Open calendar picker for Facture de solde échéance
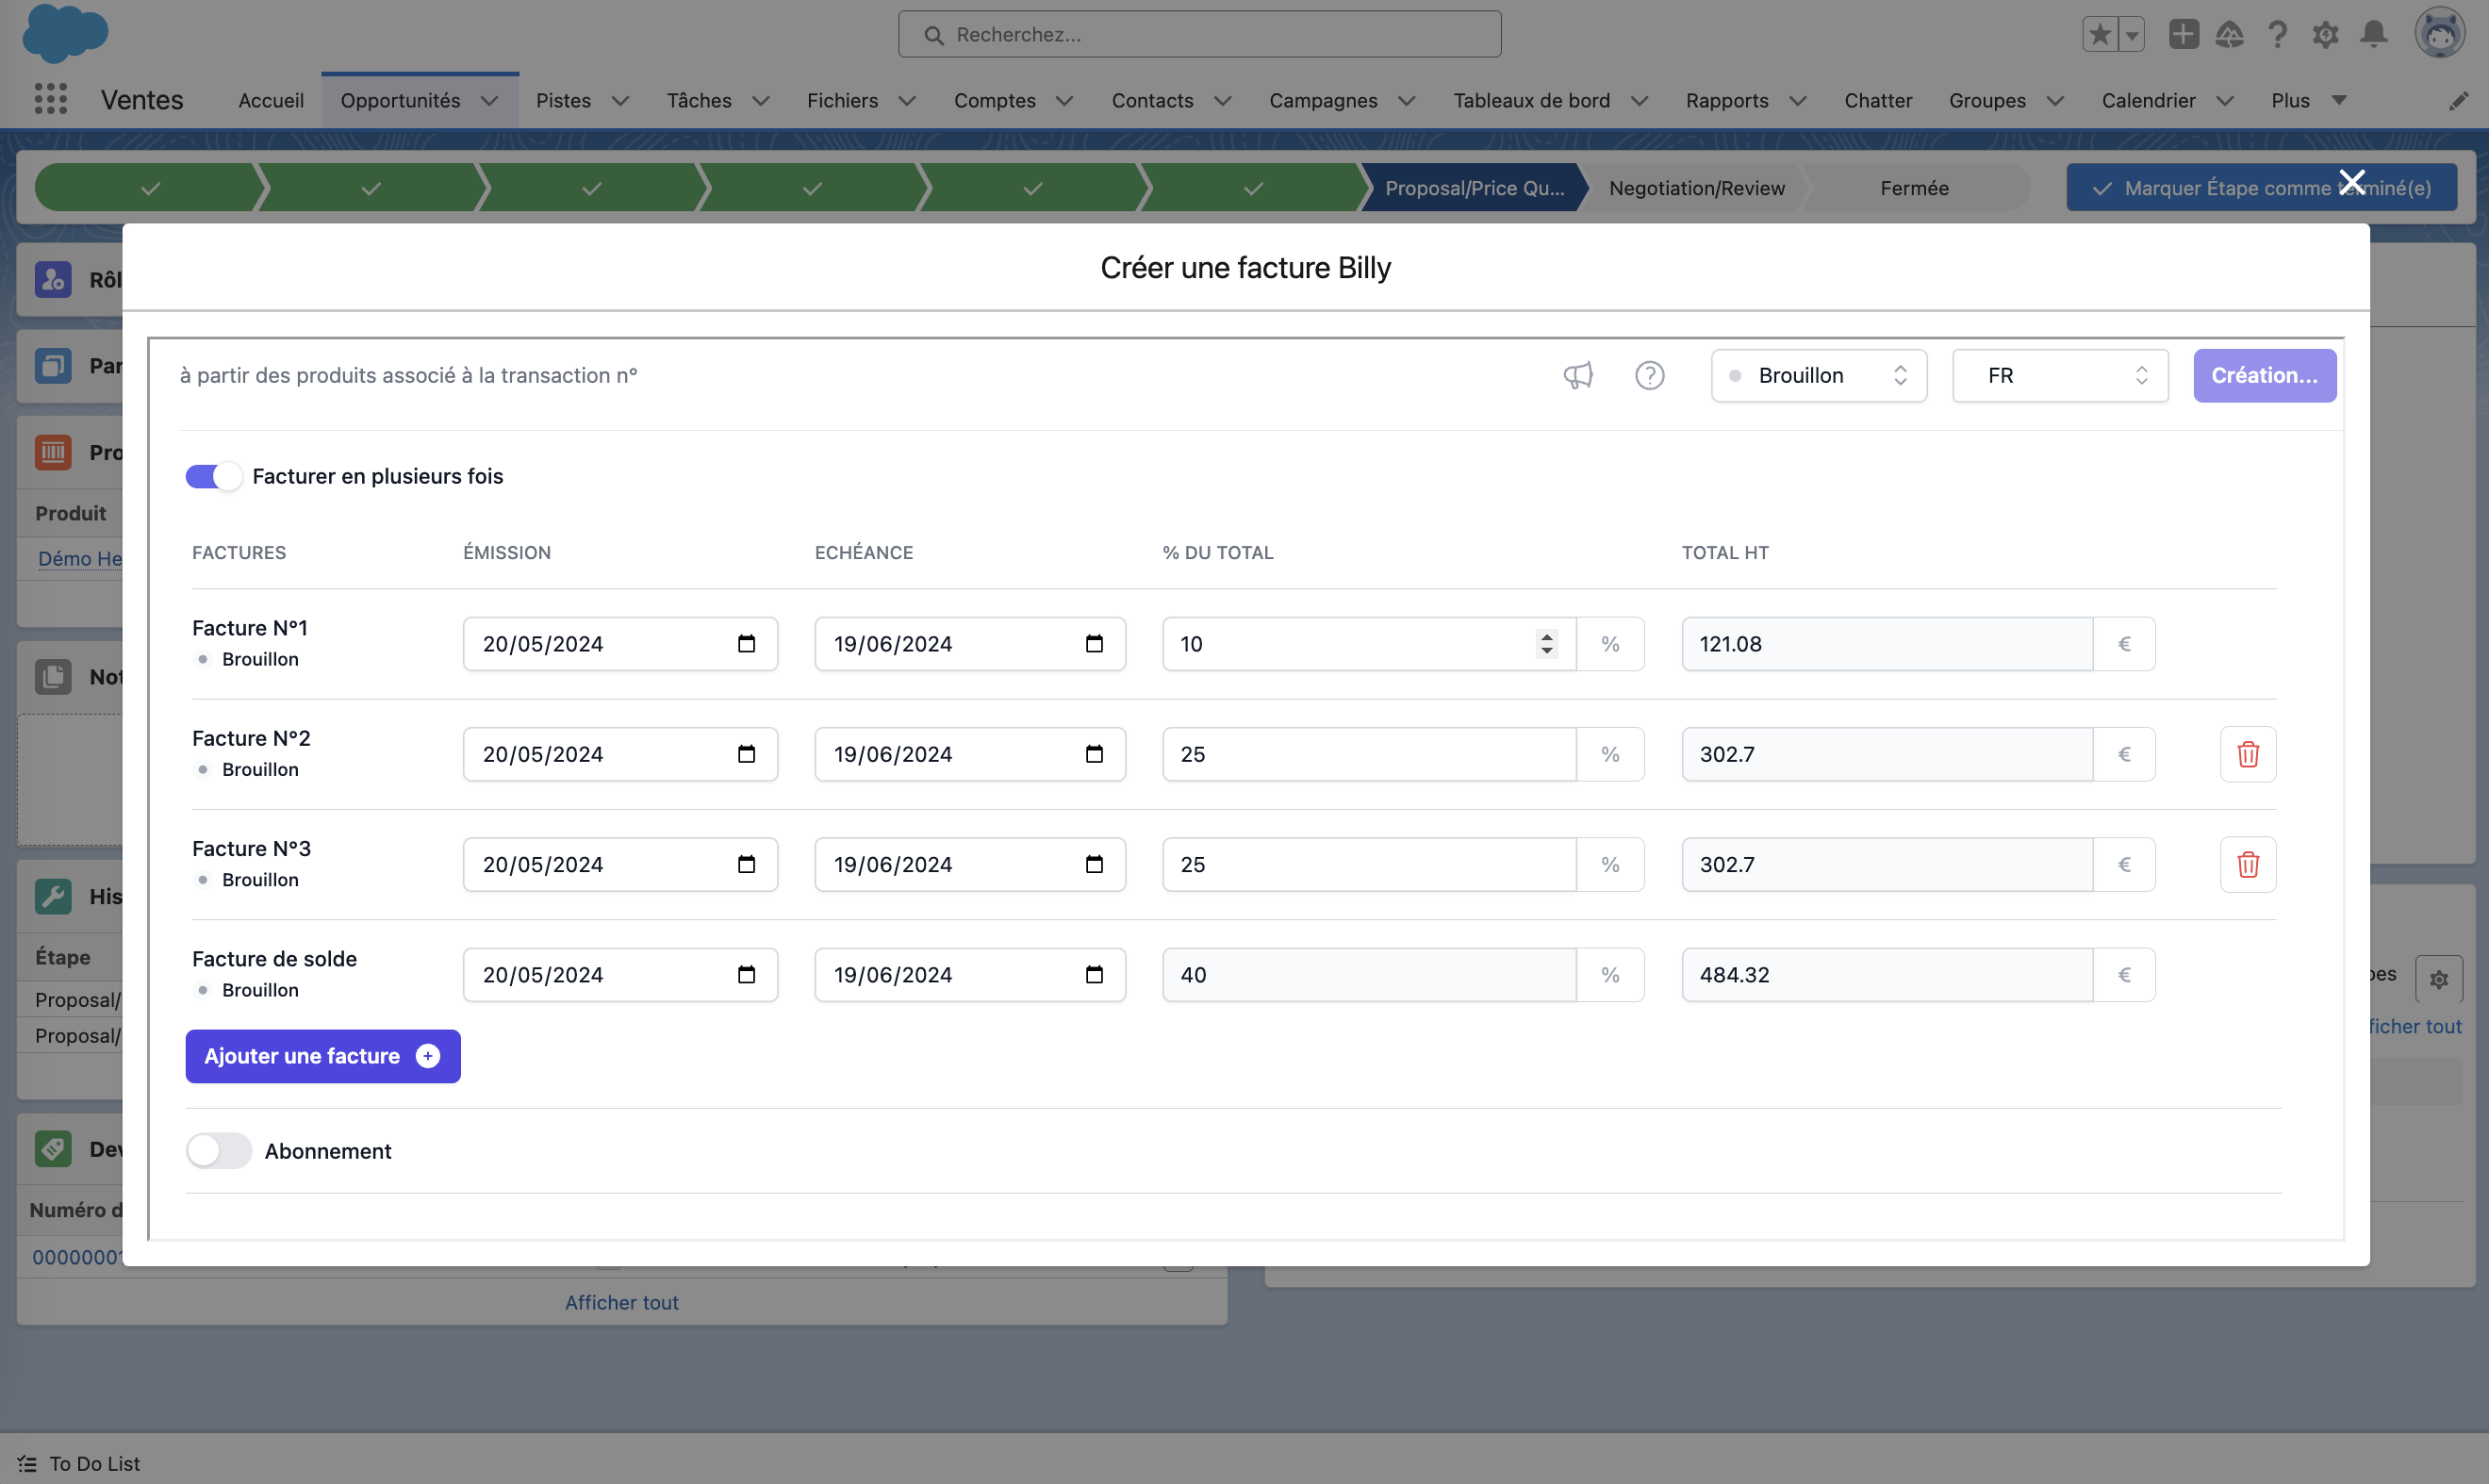 pyautogui.click(x=1094, y=974)
